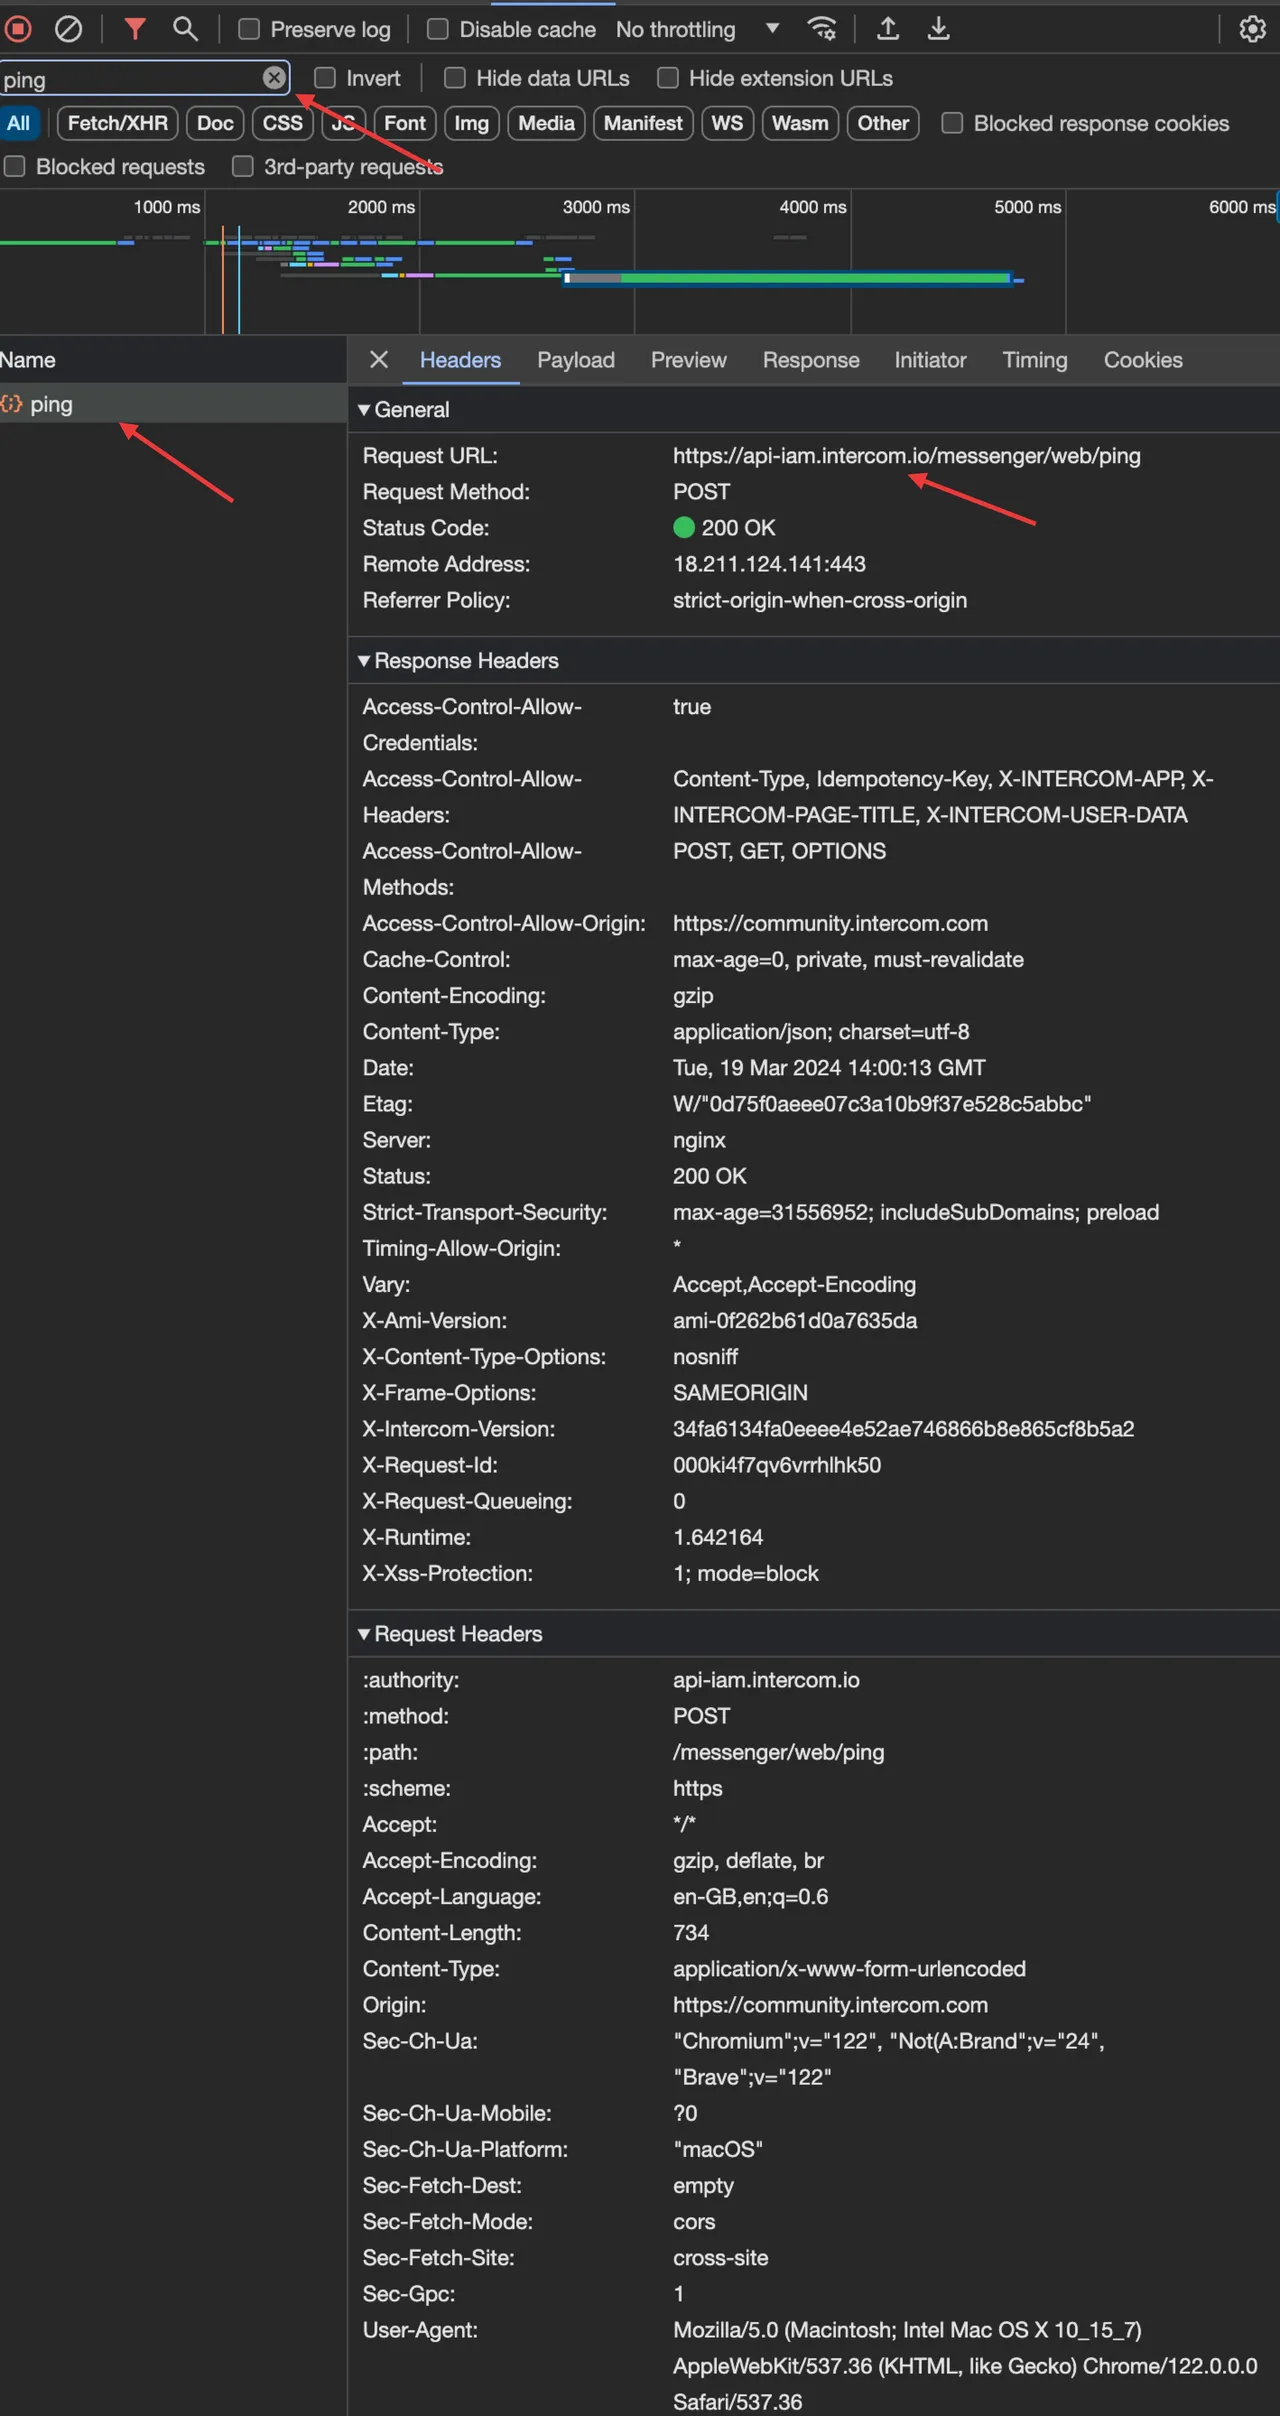The height and width of the screenshot is (2416, 1280).
Task: Open the Response tab
Action: pos(811,360)
